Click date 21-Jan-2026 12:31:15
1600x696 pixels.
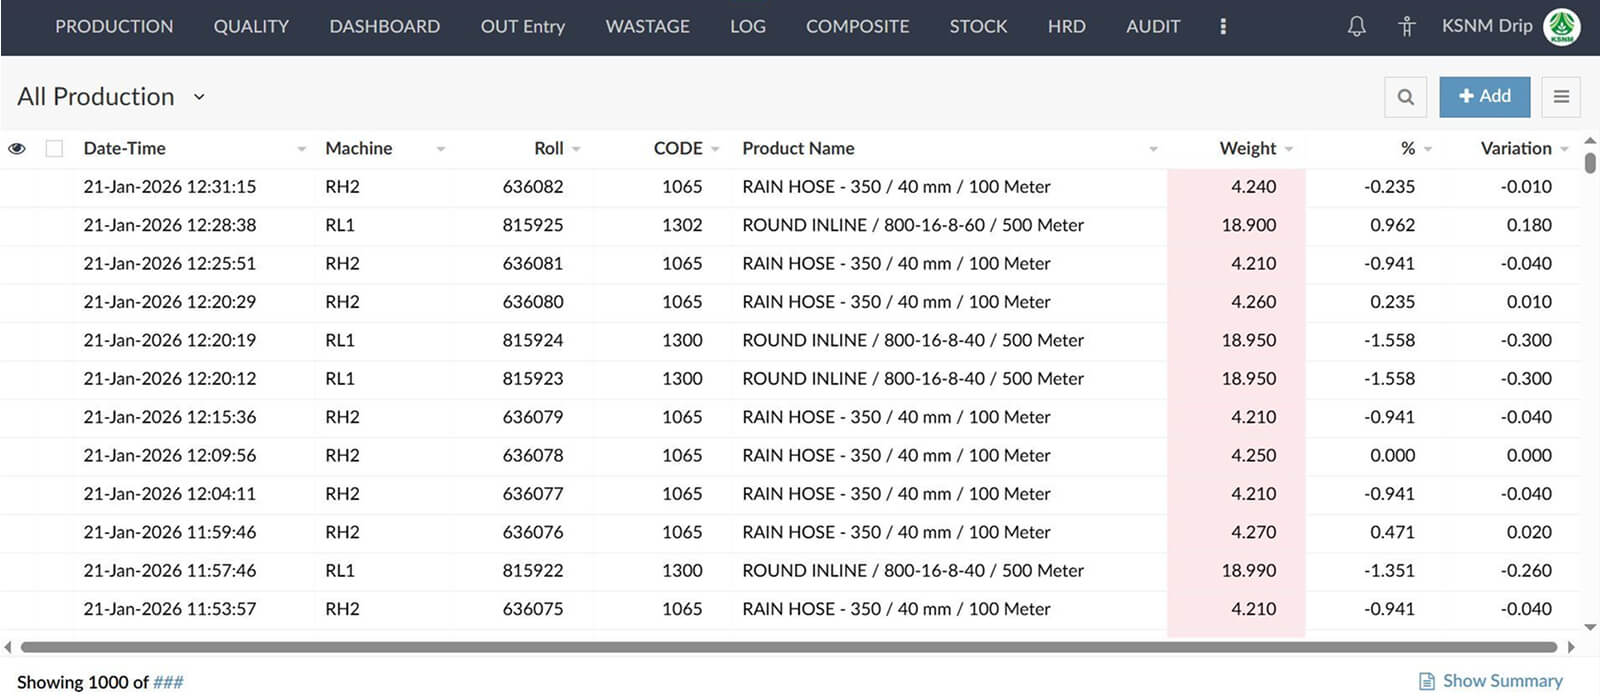point(170,187)
